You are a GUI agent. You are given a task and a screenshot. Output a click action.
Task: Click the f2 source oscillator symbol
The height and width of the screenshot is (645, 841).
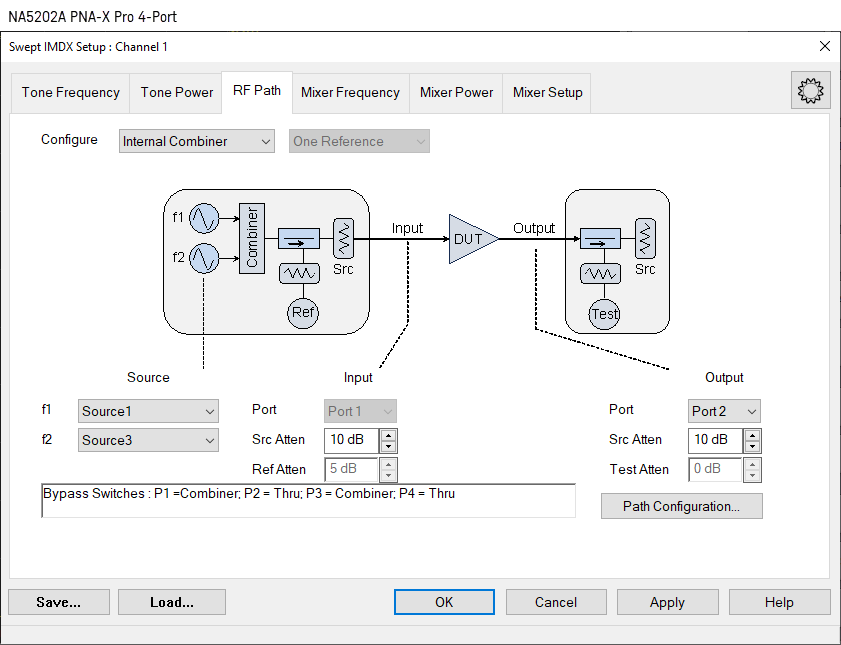pyautogui.click(x=204, y=258)
